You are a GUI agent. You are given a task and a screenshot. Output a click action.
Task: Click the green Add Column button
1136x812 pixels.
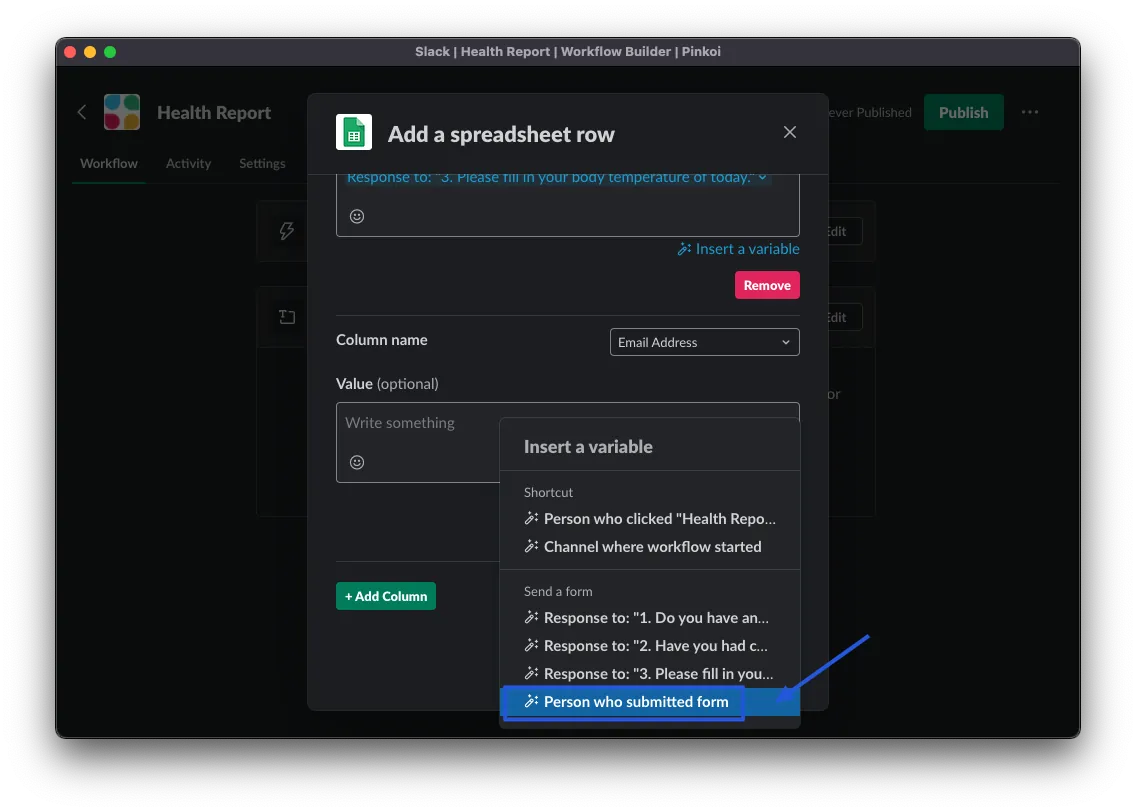pyautogui.click(x=386, y=596)
